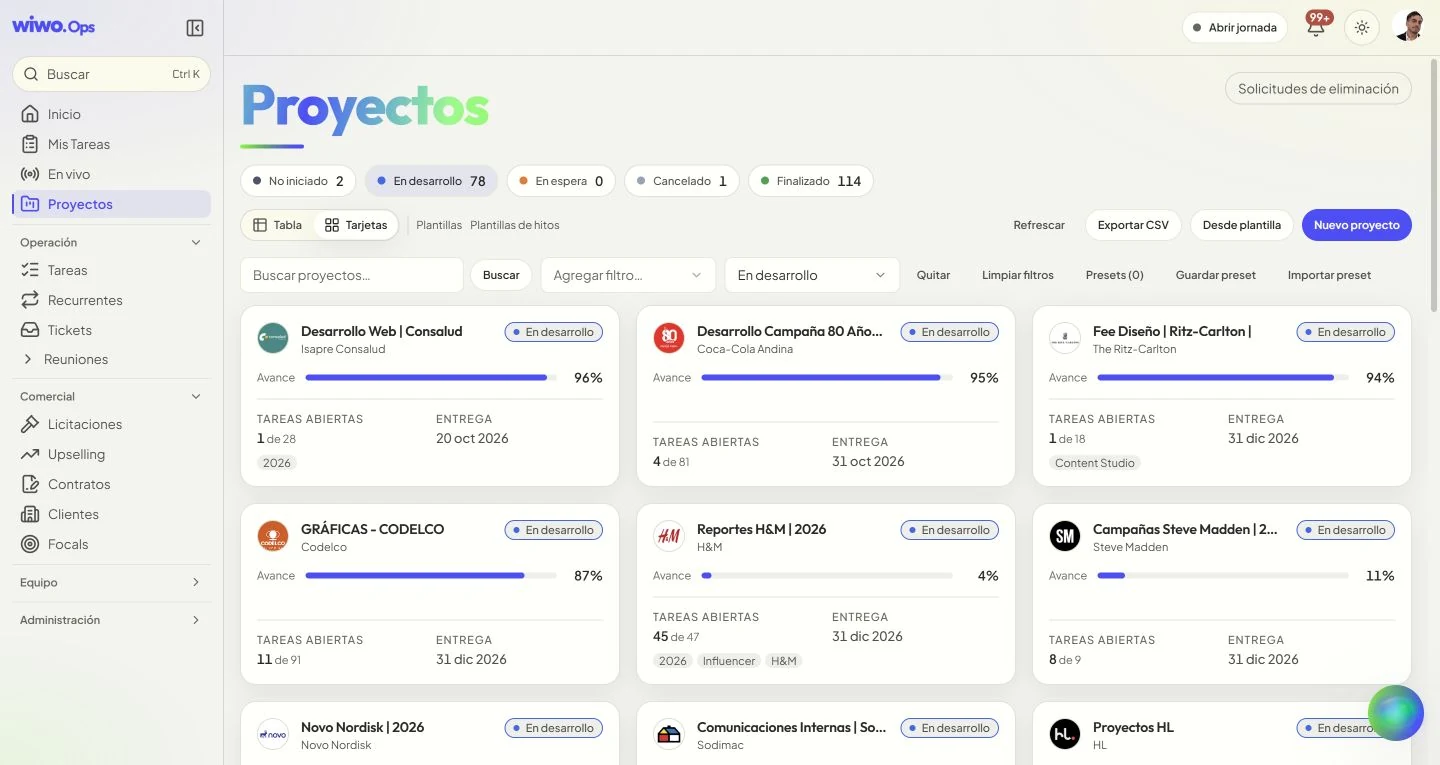This screenshot has width=1440, height=765.
Task: Filter by Finalizado status
Action: [811, 181]
